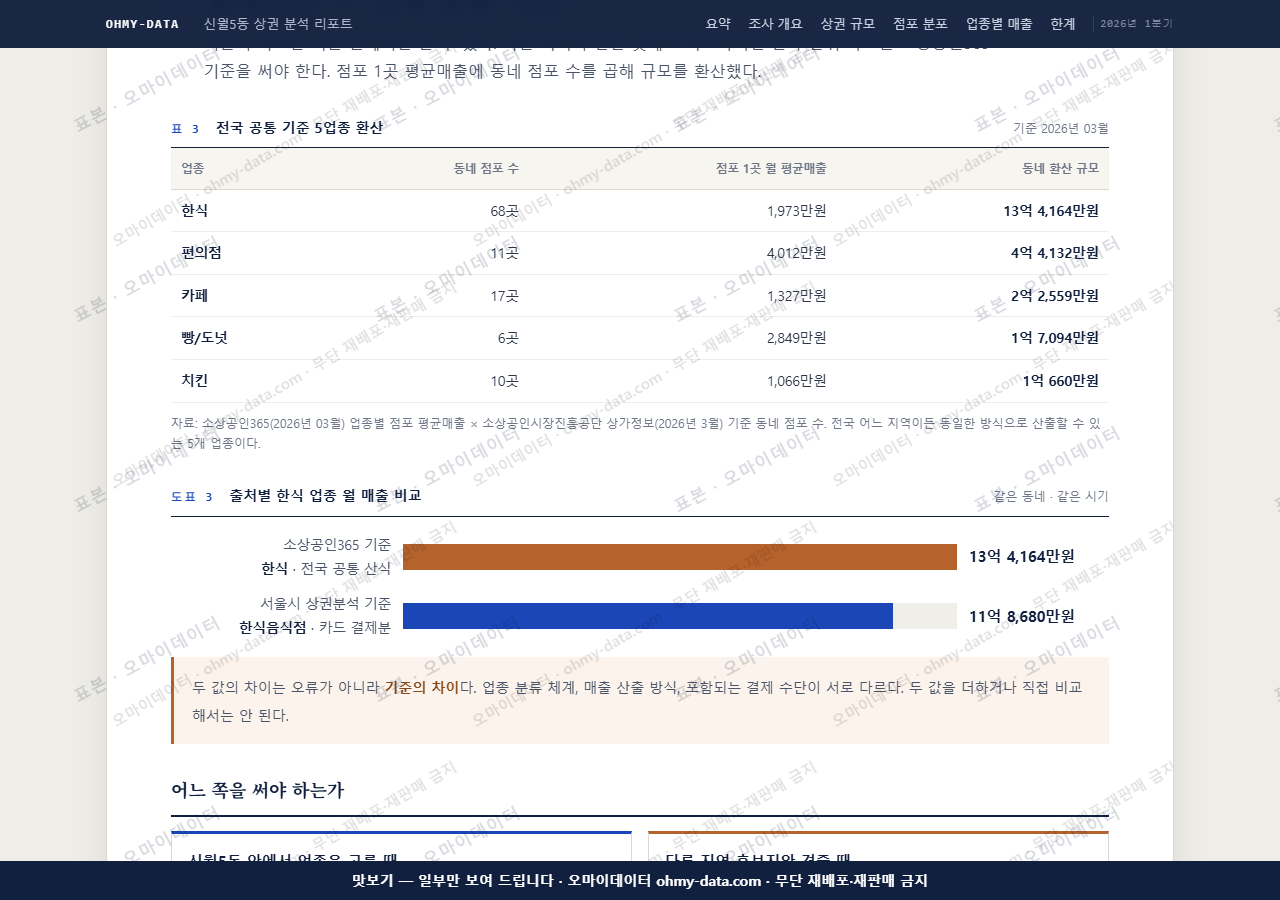Click the 편의점 row label
The image size is (1280, 900).
(201, 253)
